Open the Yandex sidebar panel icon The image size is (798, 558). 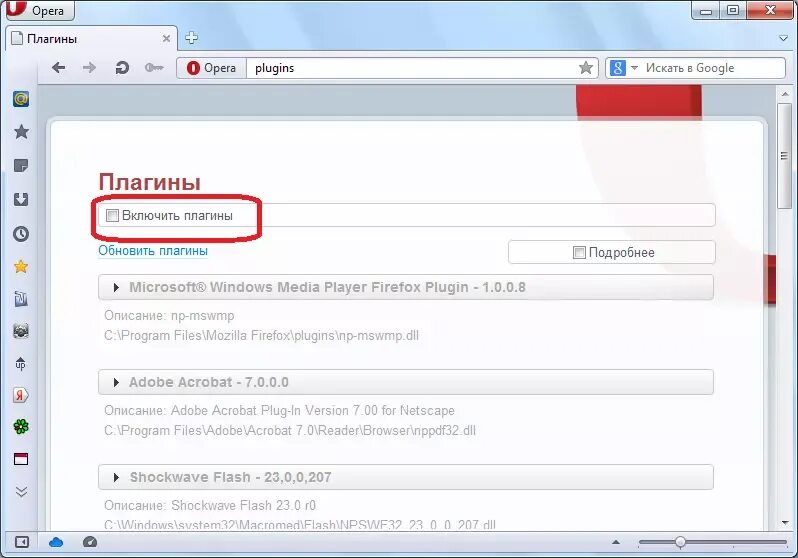(x=21, y=395)
